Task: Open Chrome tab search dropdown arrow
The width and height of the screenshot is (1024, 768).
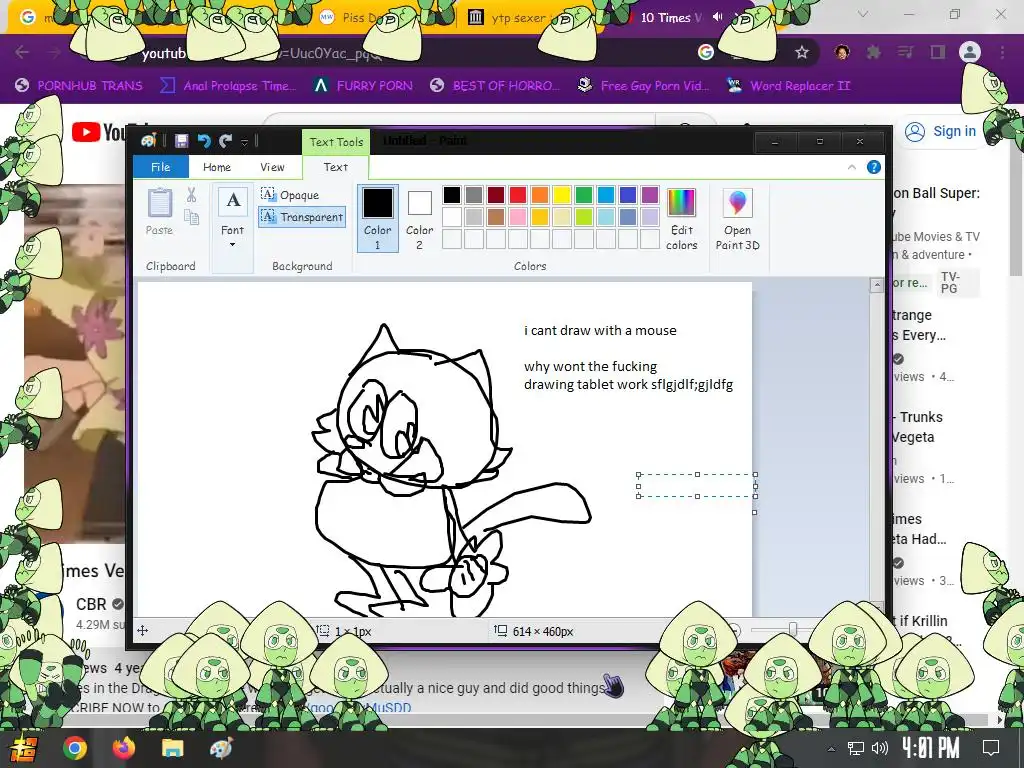Action: [x=863, y=14]
